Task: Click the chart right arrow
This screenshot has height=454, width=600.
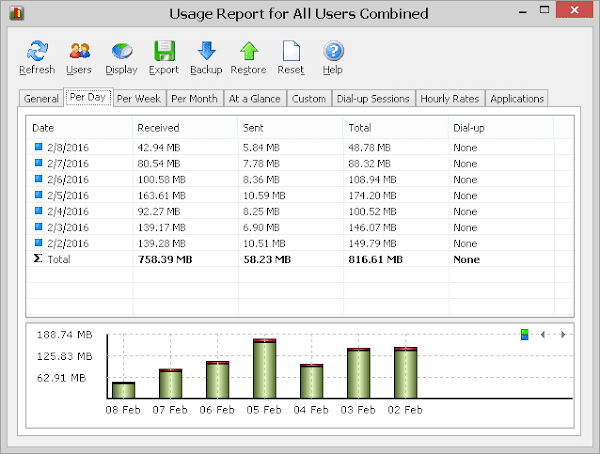Action: [563, 335]
